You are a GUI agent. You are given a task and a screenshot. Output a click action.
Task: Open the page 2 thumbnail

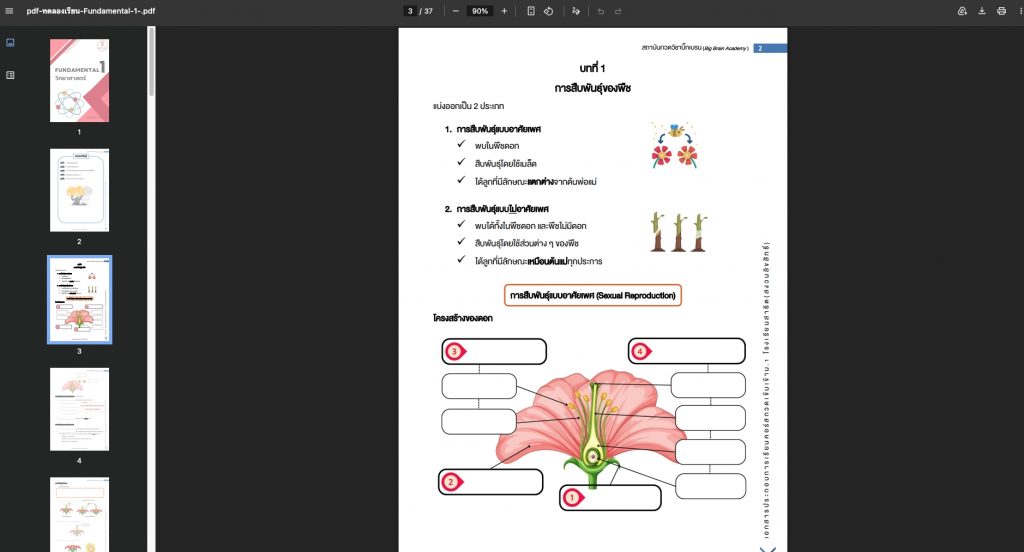click(x=80, y=190)
